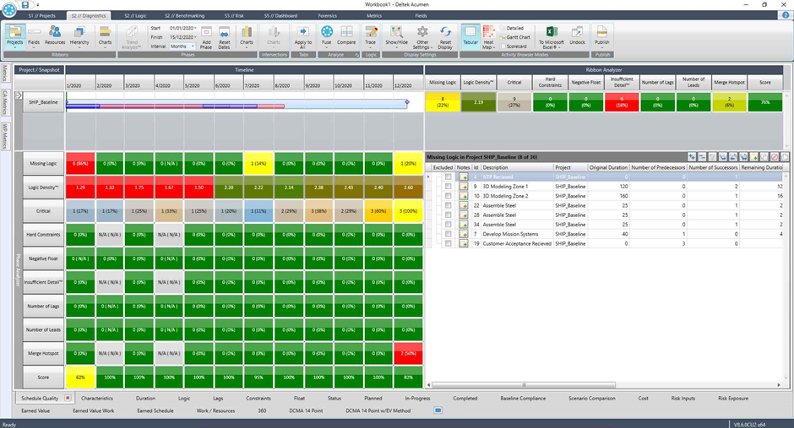Click the Save icon in title bar

[25, 5]
